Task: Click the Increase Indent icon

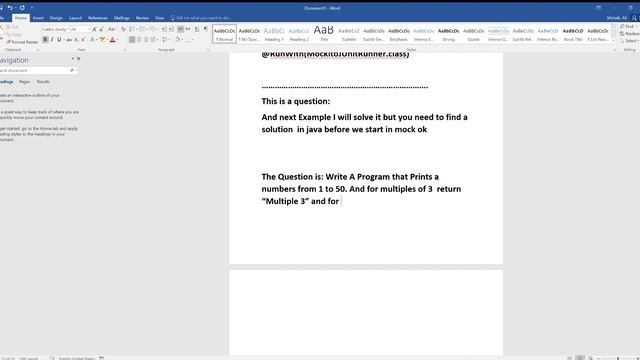Action: point(171,29)
